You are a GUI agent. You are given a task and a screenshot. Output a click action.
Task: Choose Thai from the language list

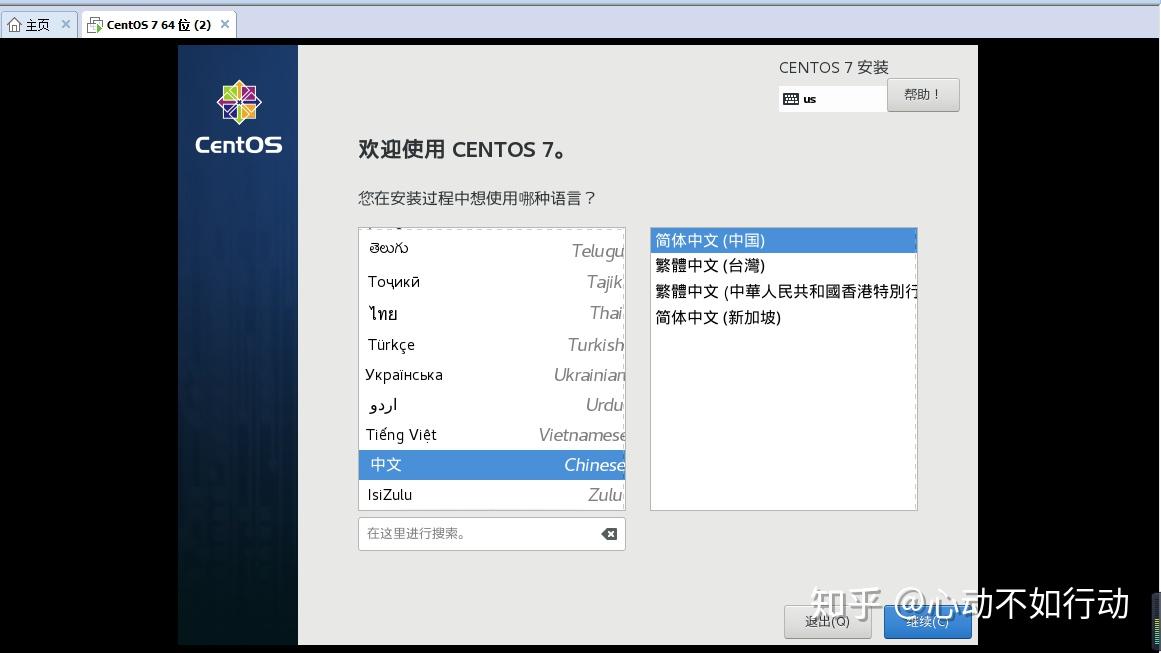click(492, 313)
